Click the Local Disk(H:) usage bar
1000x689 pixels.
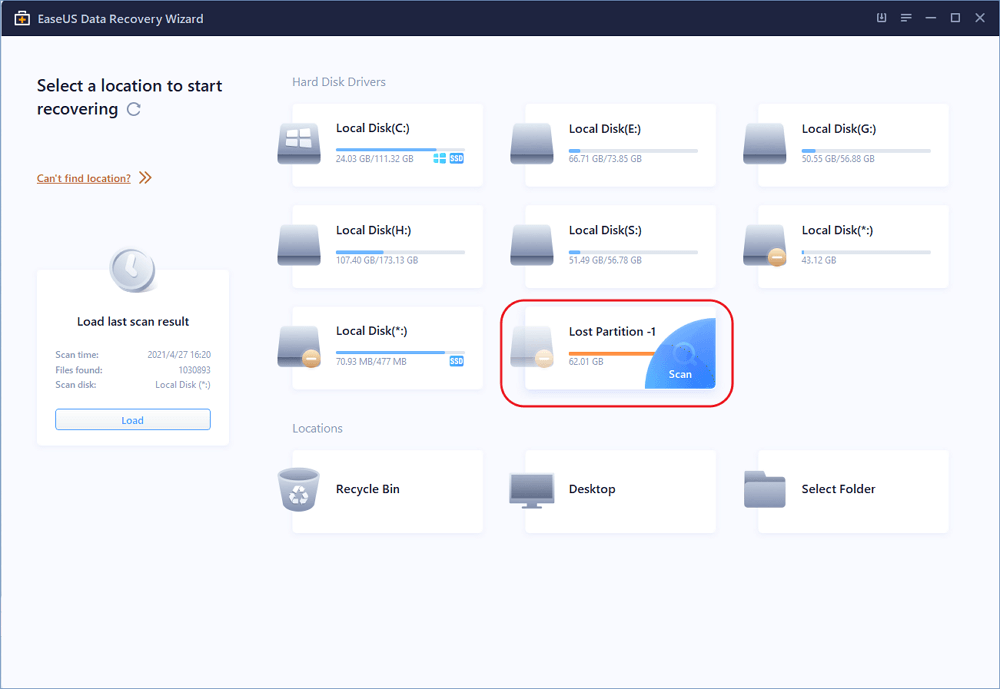[x=401, y=252]
